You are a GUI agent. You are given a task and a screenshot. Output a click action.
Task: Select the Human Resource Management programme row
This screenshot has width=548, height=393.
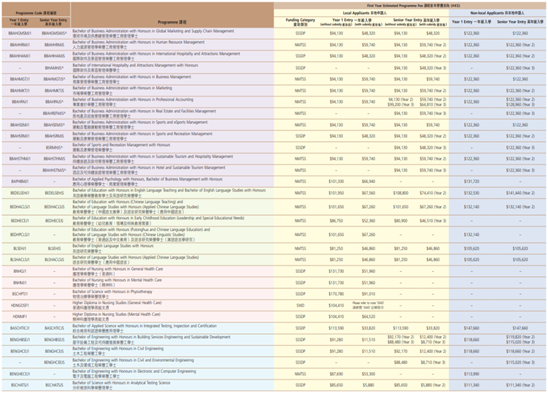coord(274,45)
